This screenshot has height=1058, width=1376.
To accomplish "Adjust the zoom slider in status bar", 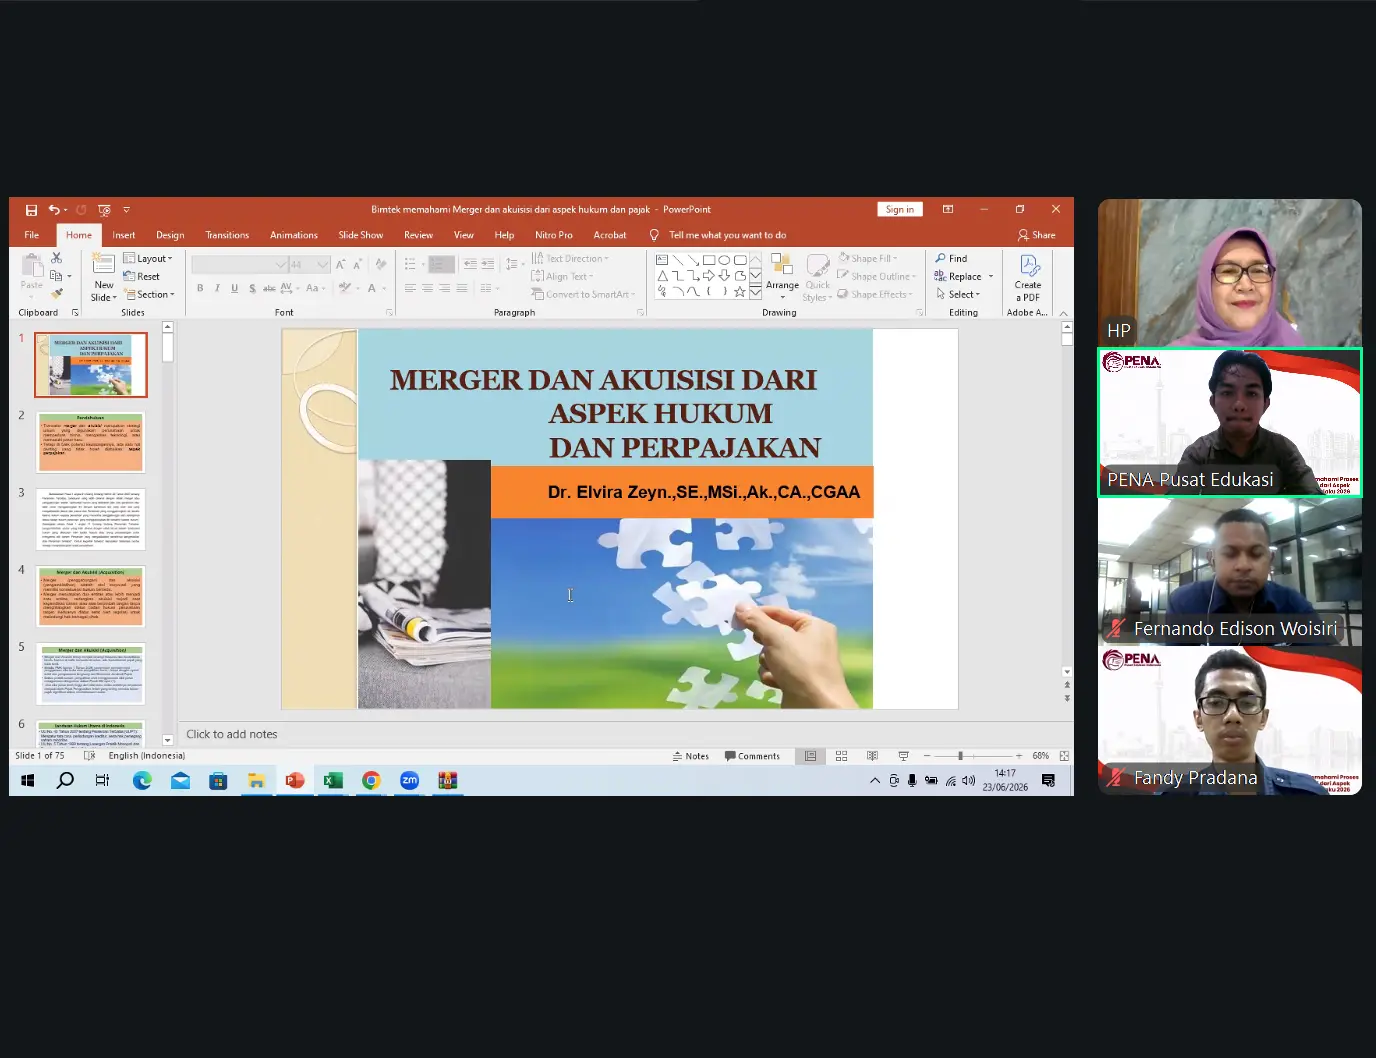I will pyautogui.click(x=960, y=756).
